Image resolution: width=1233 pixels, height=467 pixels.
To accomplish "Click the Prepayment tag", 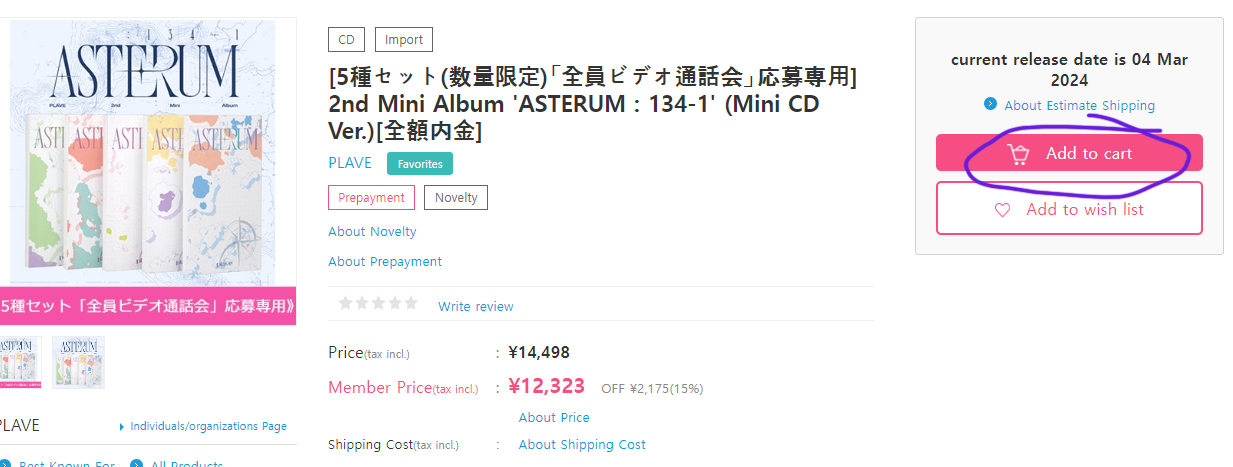I will click(x=371, y=198).
